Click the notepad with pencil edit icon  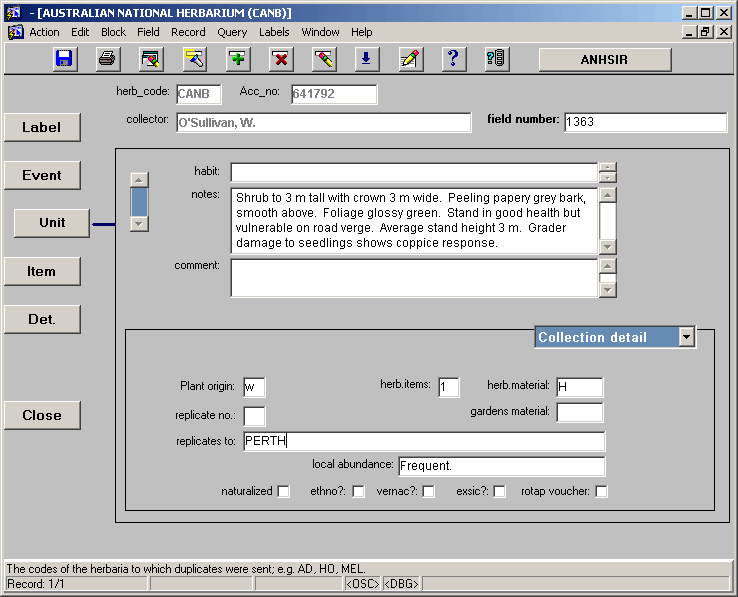[x=409, y=59]
